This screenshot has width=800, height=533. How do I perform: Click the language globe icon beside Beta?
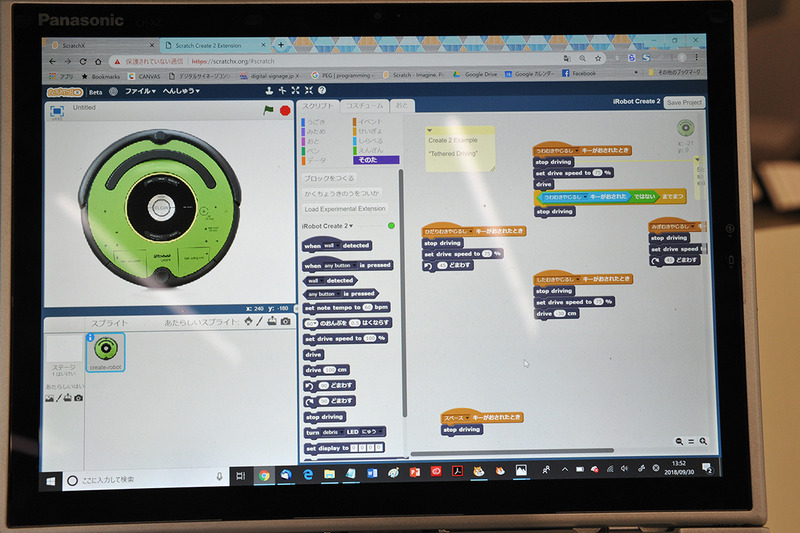coord(113,92)
